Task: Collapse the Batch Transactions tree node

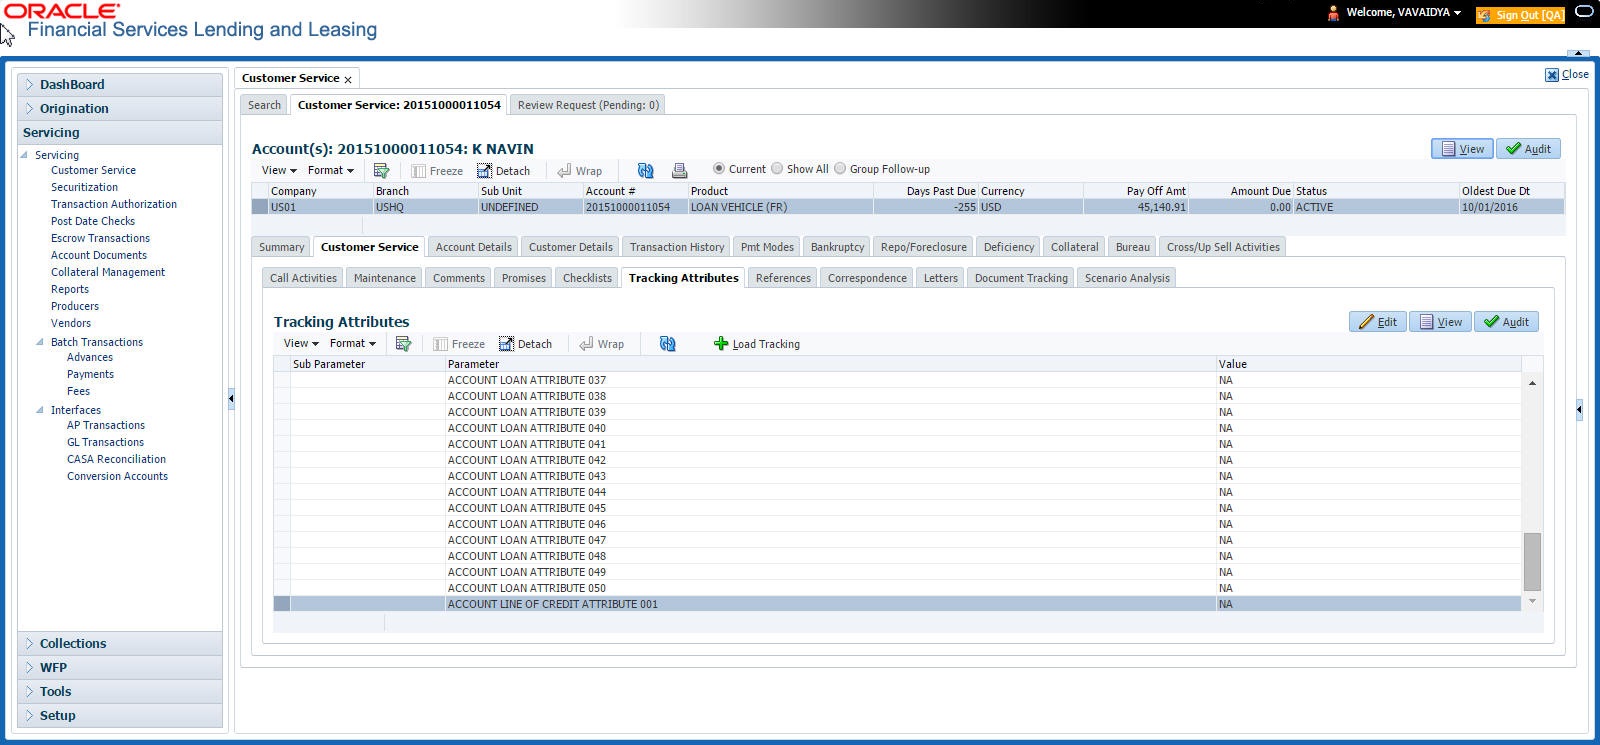Action: click(x=40, y=342)
